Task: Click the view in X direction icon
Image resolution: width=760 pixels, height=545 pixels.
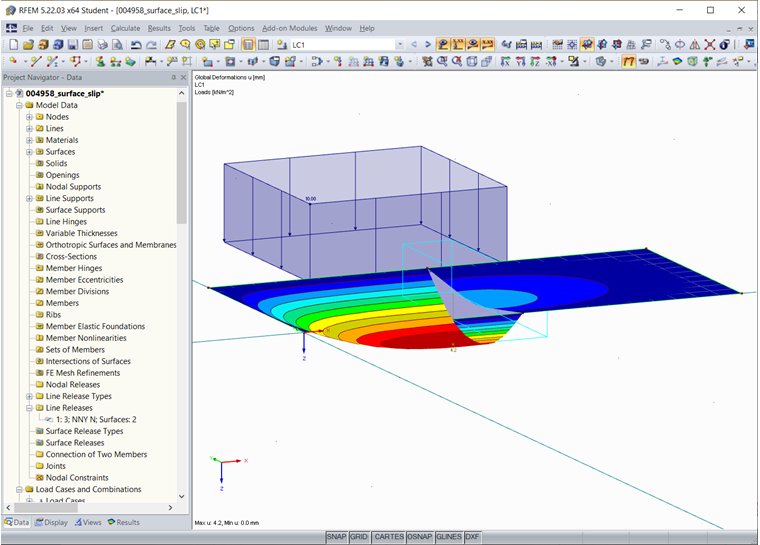Action: (x=505, y=61)
